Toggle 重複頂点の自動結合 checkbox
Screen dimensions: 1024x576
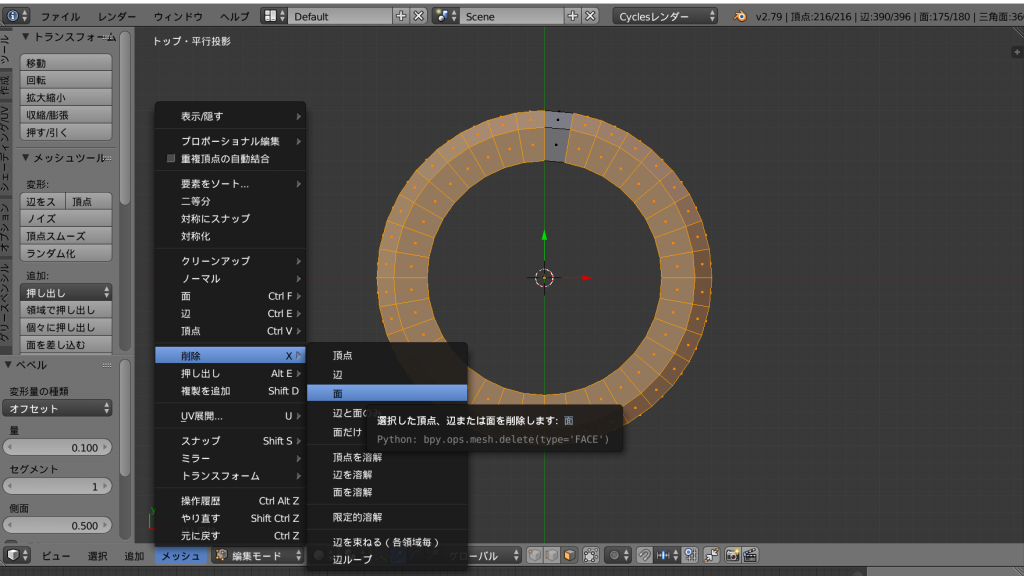click(171, 159)
